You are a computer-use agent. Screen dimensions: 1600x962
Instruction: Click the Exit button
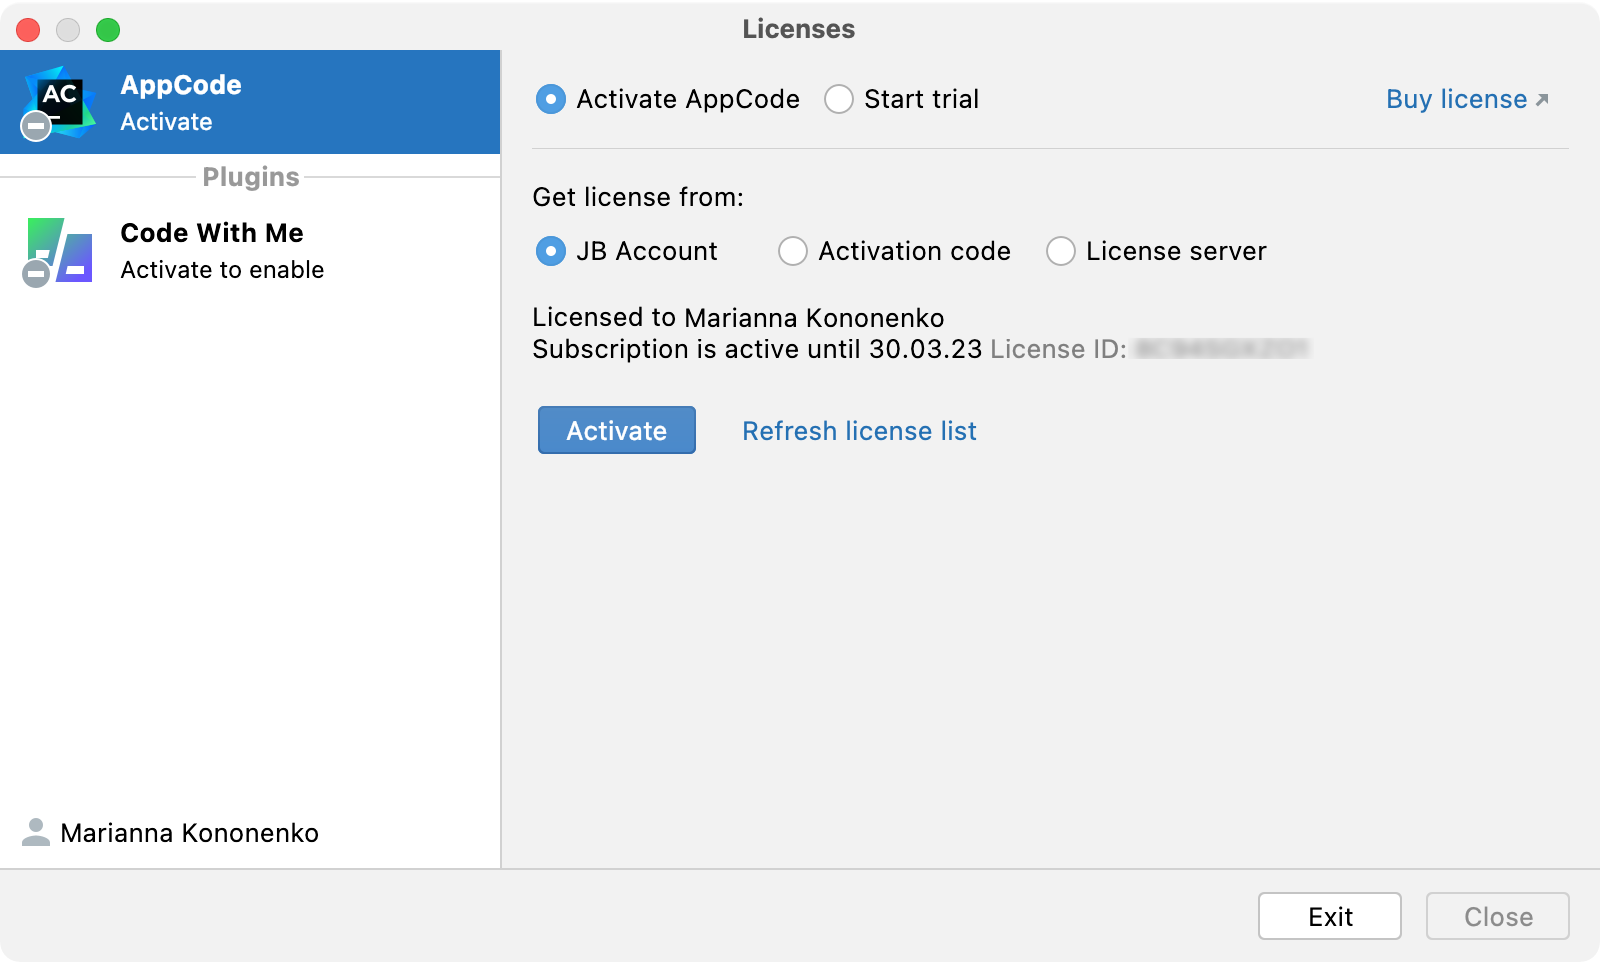pos(1330,915)
